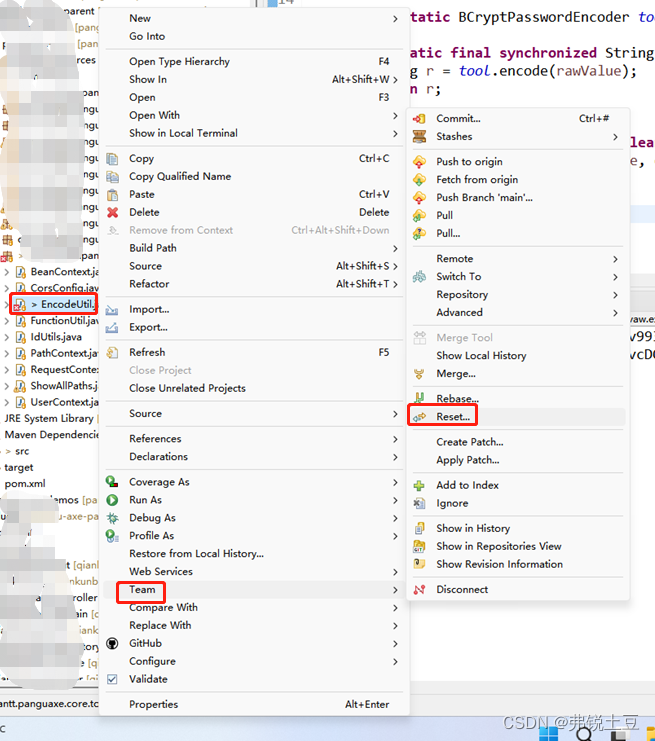Click the Copy Qualified Name icon

click(x=112, y=177)
